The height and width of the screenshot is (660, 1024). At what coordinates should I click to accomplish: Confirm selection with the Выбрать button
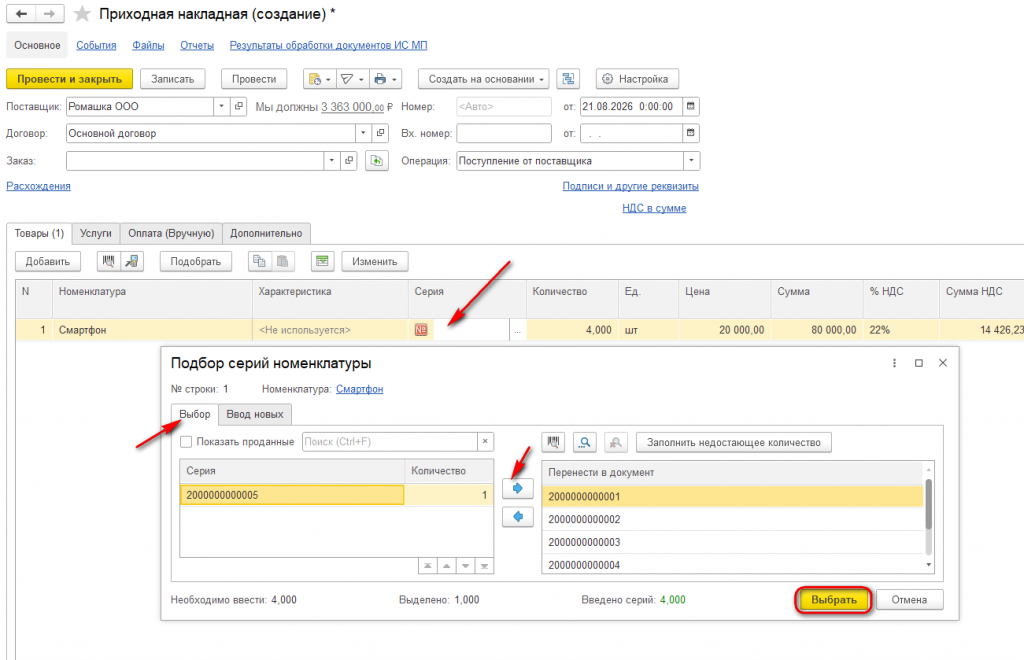tap(833, 599)
